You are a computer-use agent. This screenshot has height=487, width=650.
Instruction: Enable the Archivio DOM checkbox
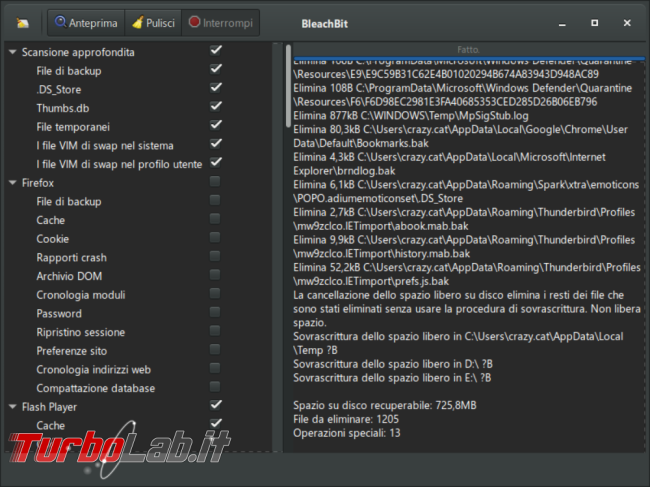(215, 275)
